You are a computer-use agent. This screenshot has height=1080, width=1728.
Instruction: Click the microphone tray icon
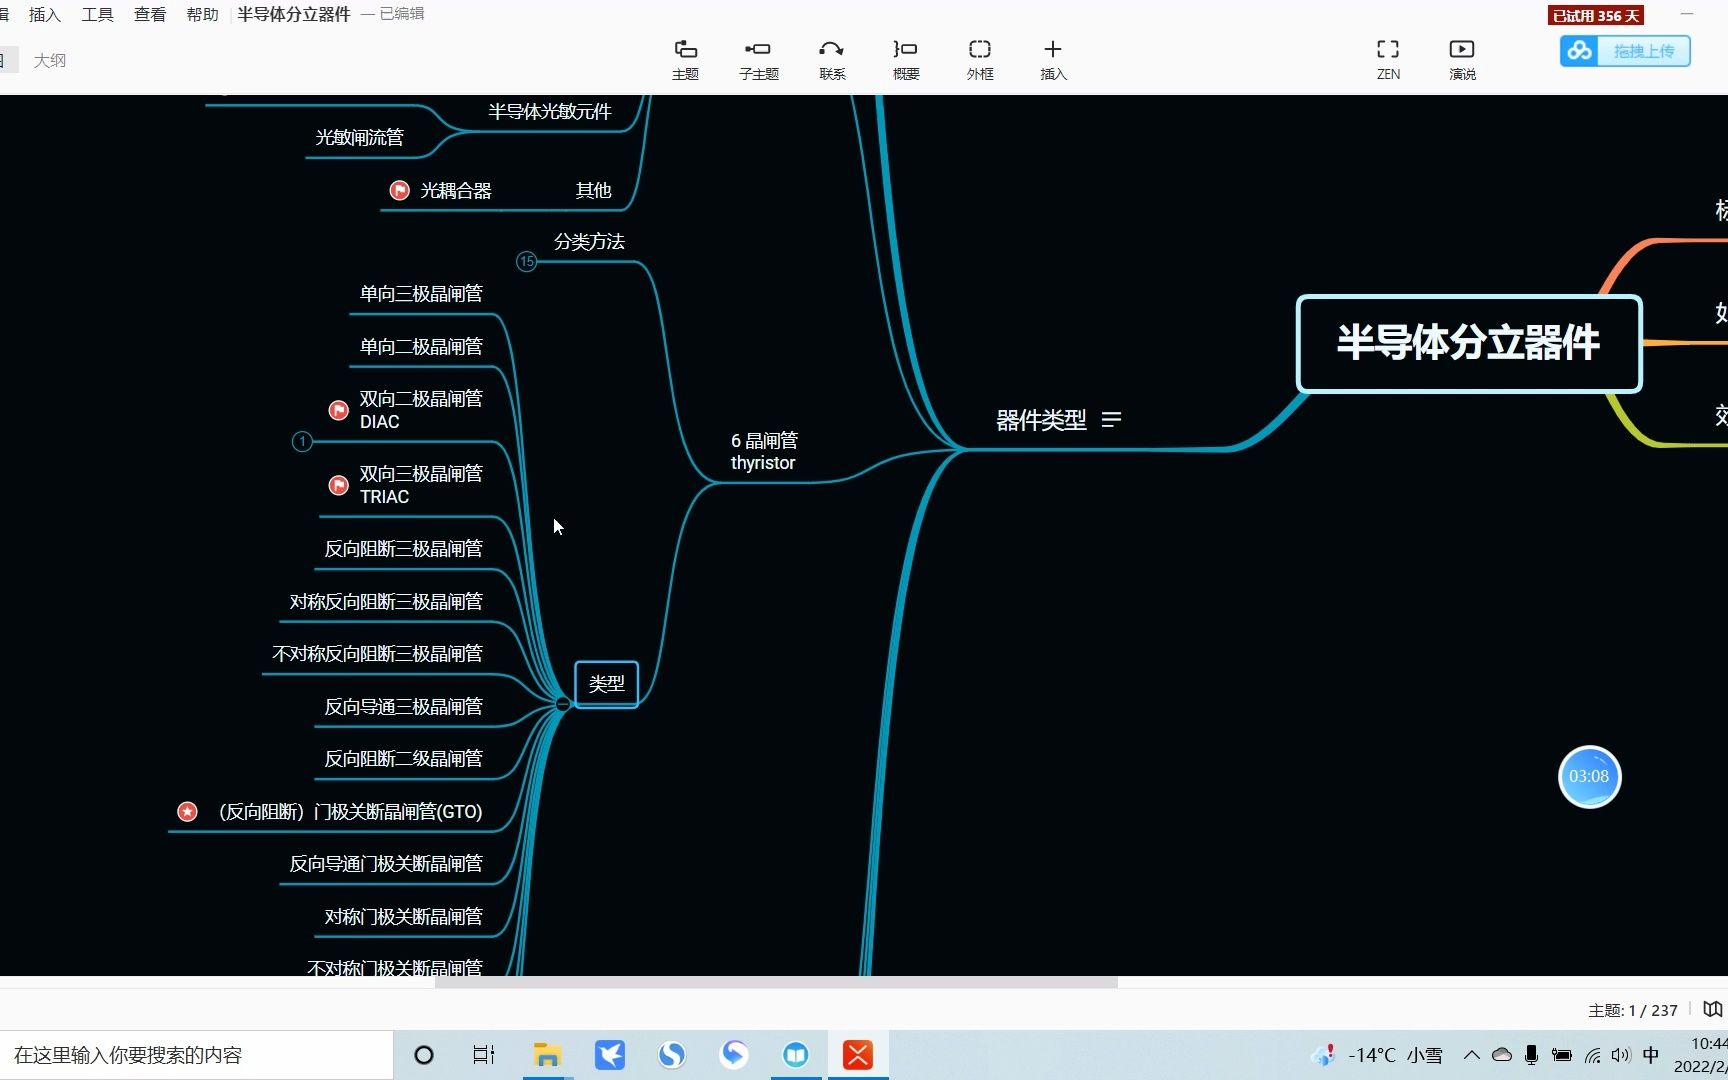click(x=1531, y=1055)
